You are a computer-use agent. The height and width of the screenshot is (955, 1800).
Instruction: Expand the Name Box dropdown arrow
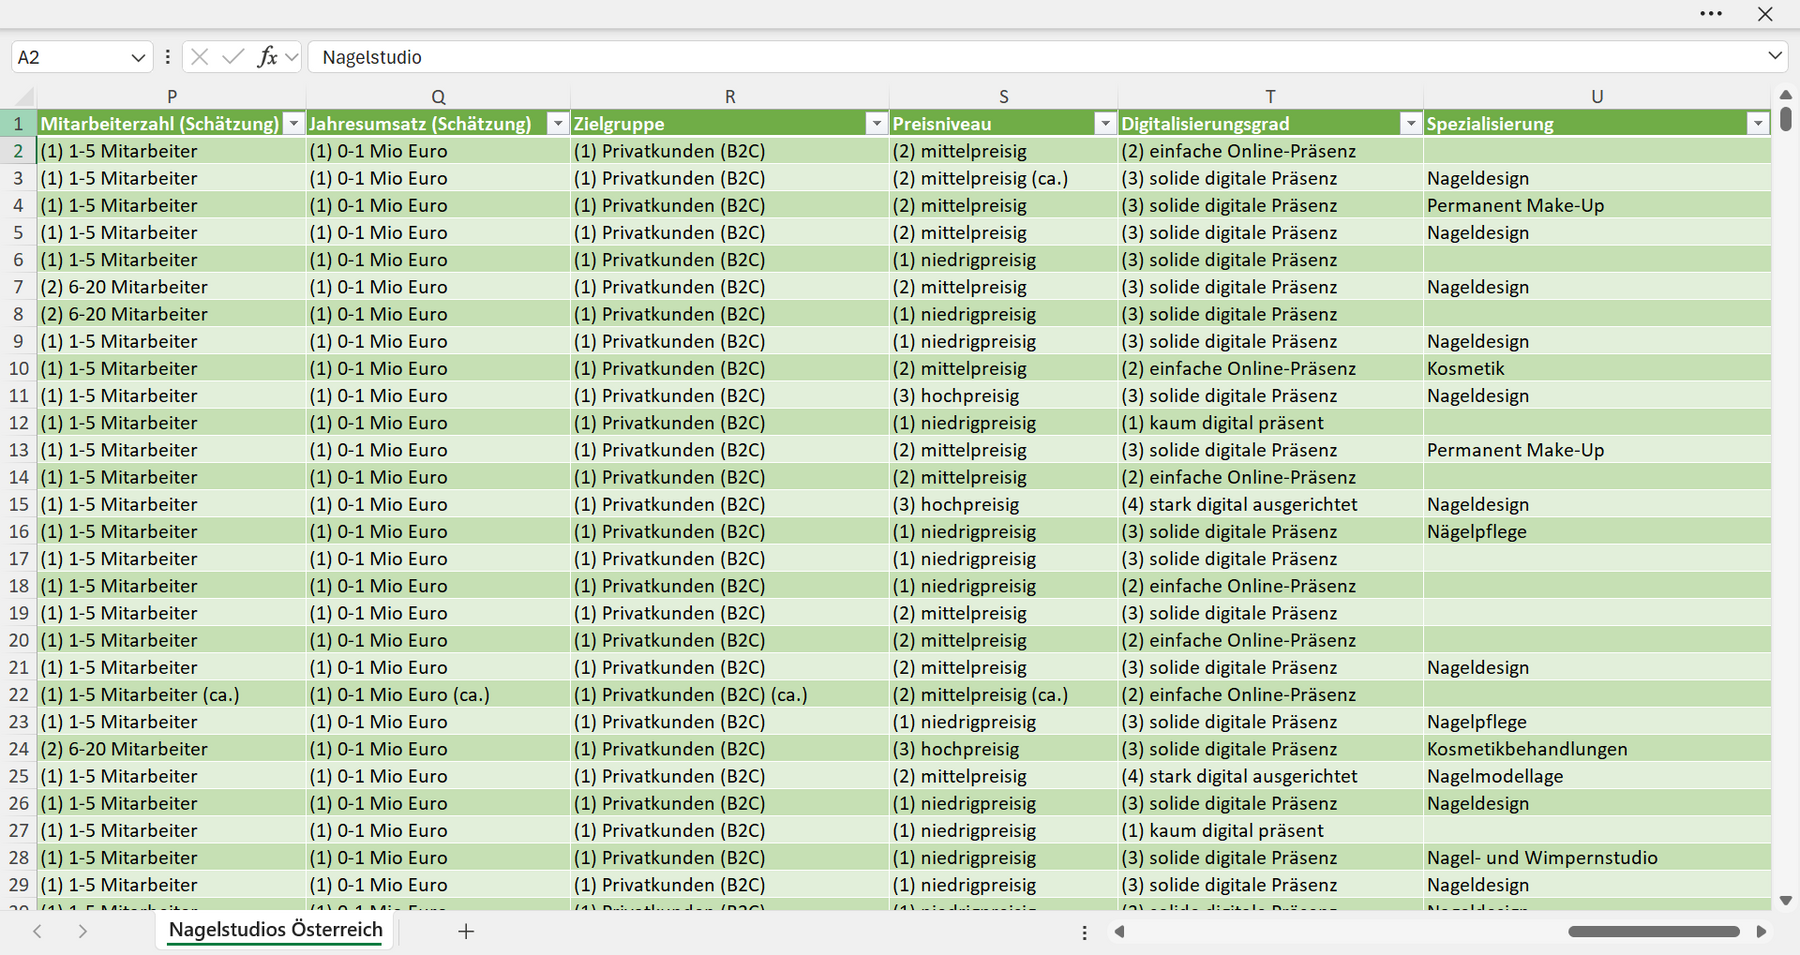click(x=138, y=58)
